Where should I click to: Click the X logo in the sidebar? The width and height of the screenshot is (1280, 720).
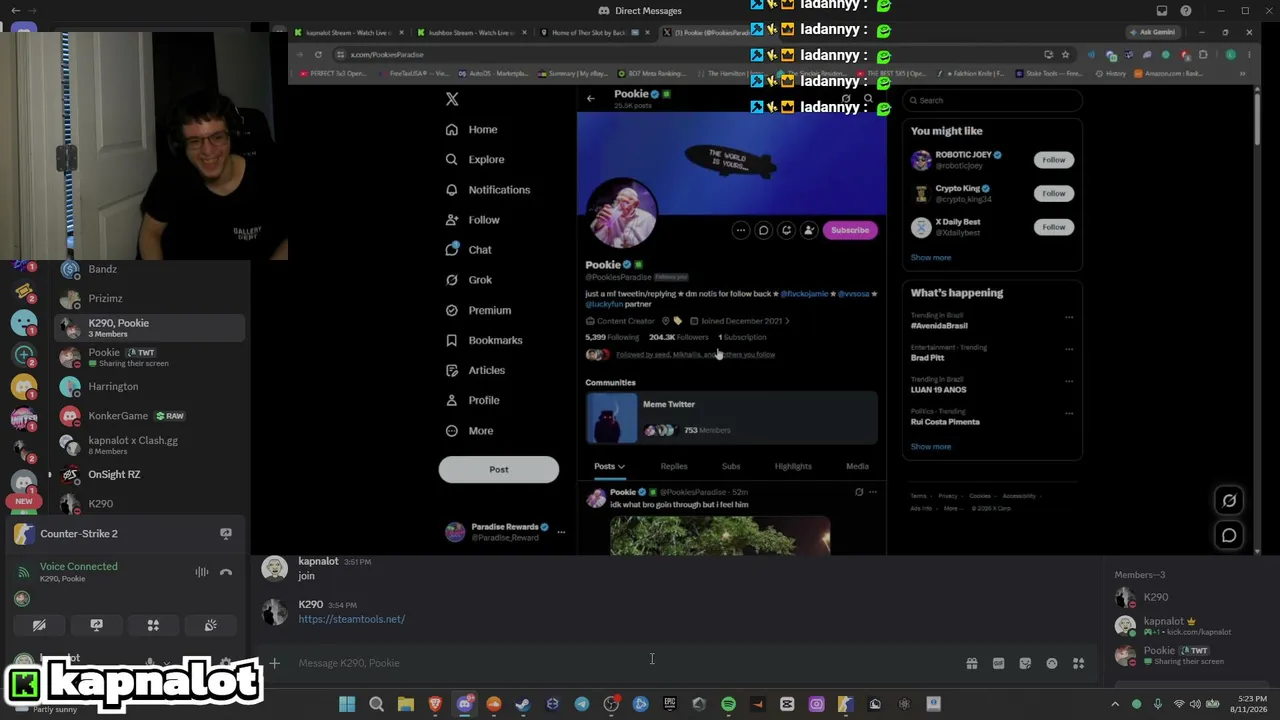pyautogui.click(x=452, y=99)
